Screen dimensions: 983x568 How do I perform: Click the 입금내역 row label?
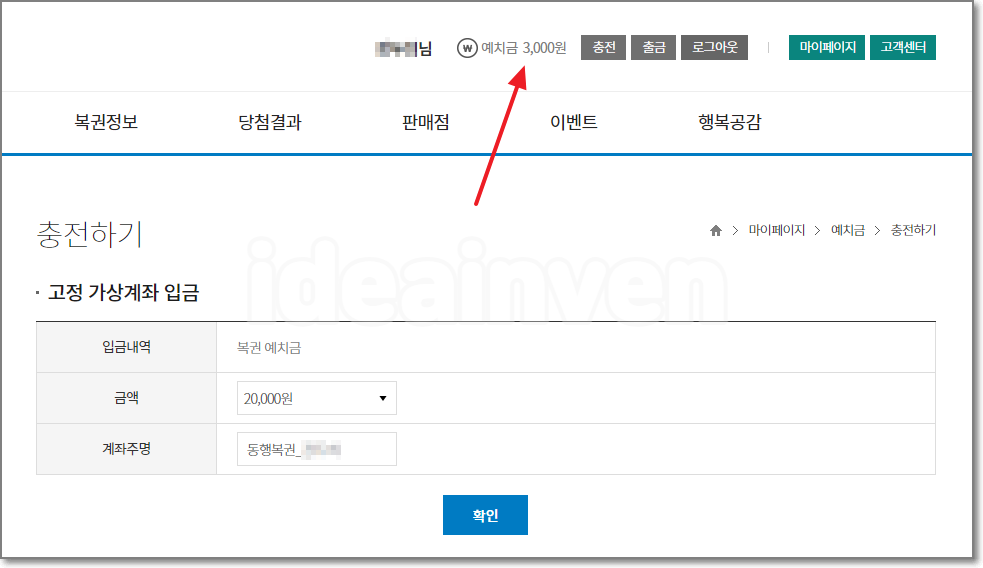[127, 347]
